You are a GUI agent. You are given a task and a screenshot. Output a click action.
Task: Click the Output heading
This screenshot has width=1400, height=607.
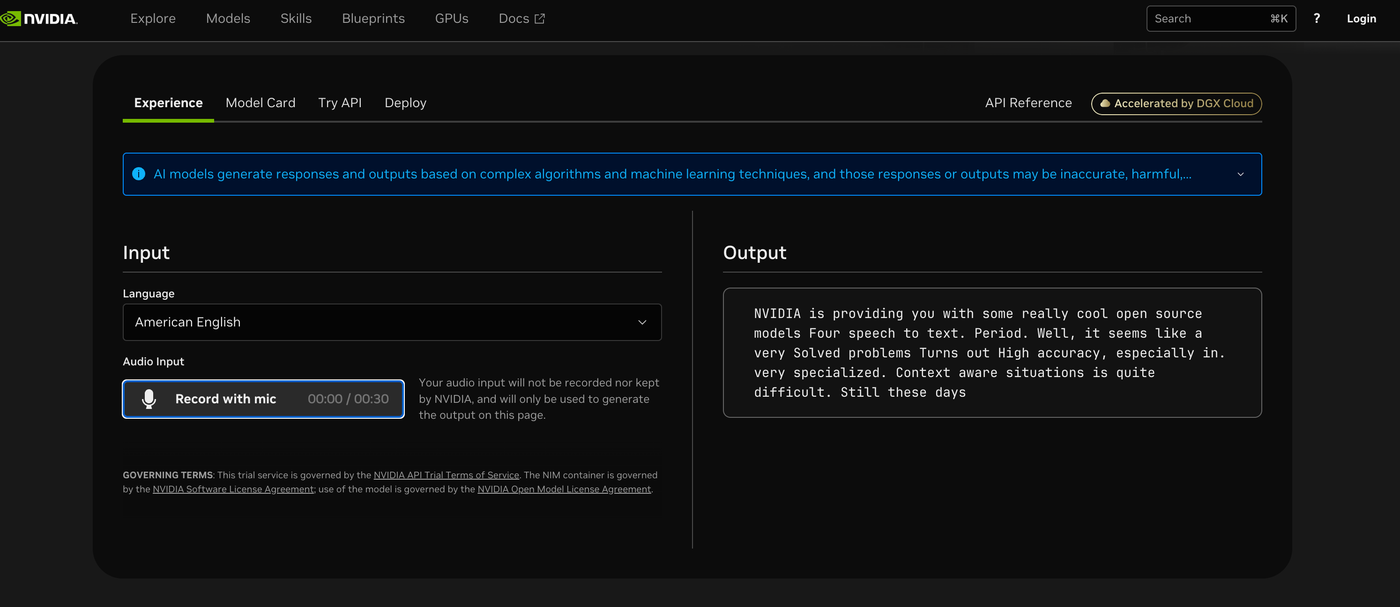755,253
